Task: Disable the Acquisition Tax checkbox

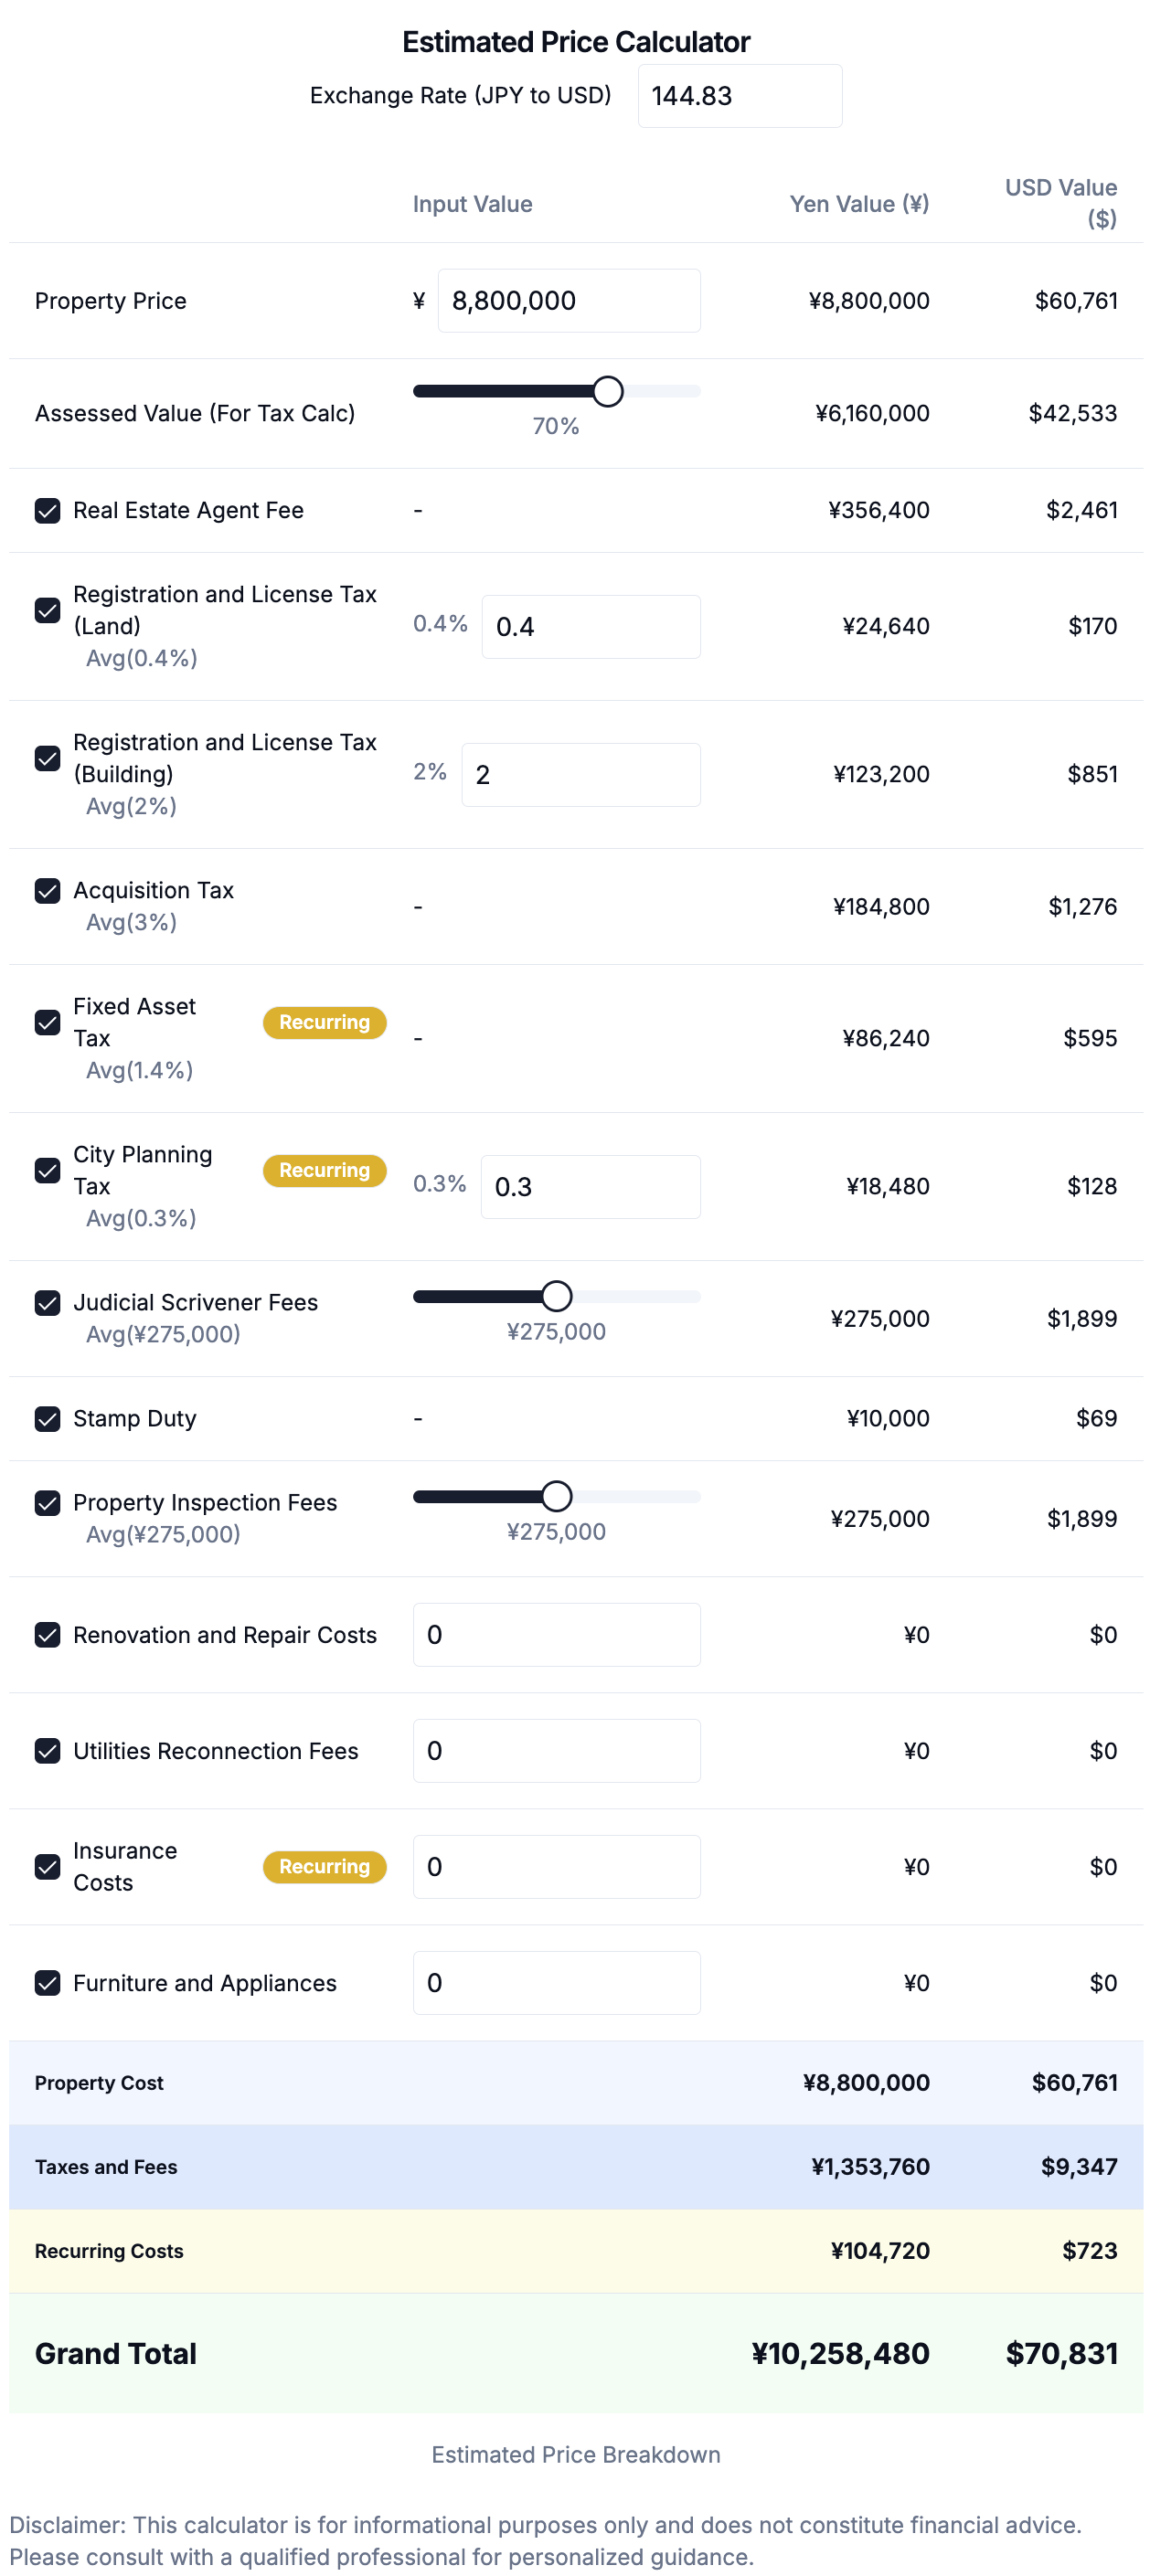Action: click(x=47, y=890)
